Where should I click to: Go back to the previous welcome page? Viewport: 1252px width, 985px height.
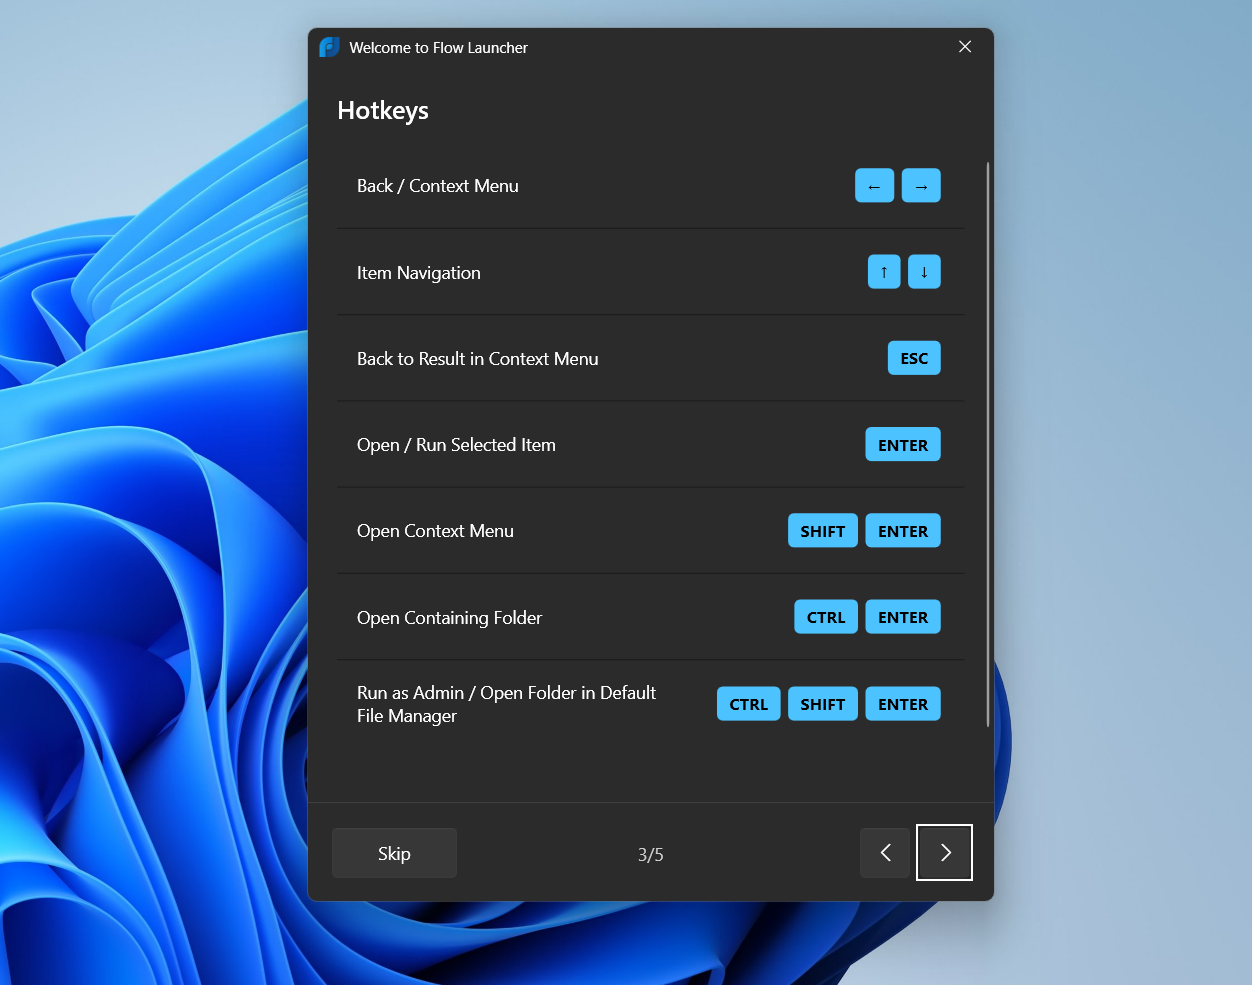click(885, 853)
